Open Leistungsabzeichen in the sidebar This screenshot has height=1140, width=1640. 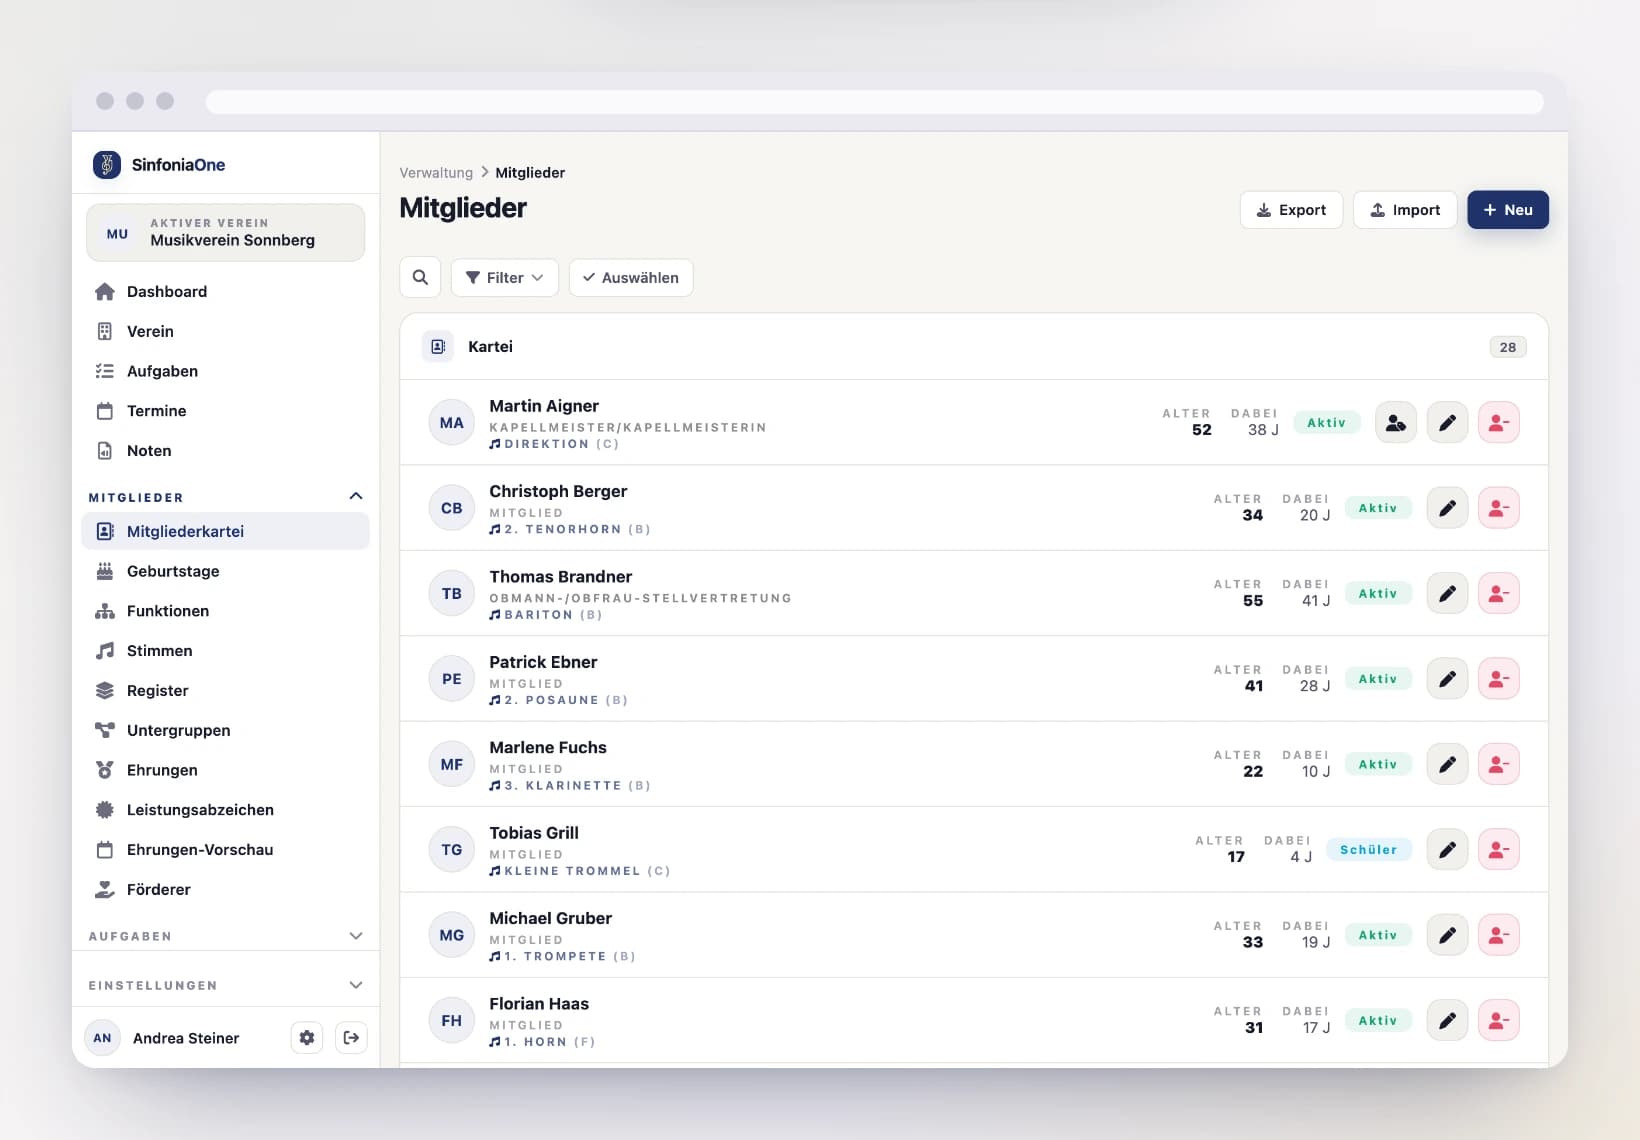[x=226, y=810]
